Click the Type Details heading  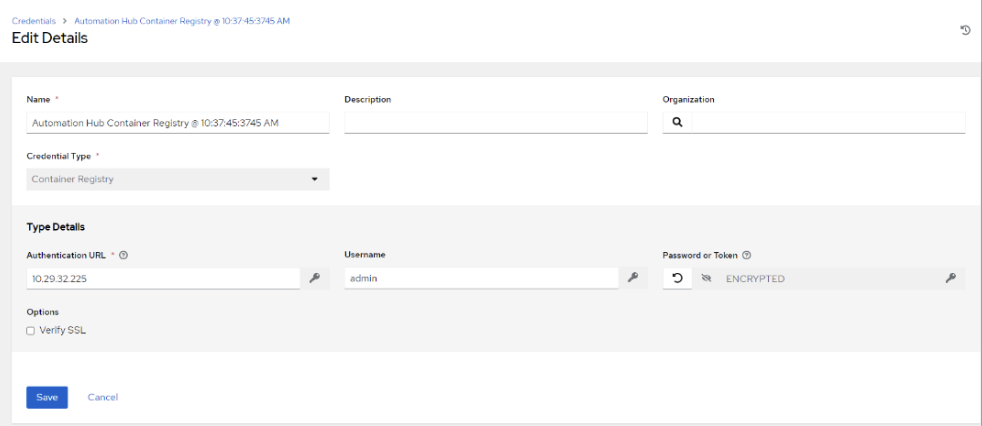click(x=56, y=227)
